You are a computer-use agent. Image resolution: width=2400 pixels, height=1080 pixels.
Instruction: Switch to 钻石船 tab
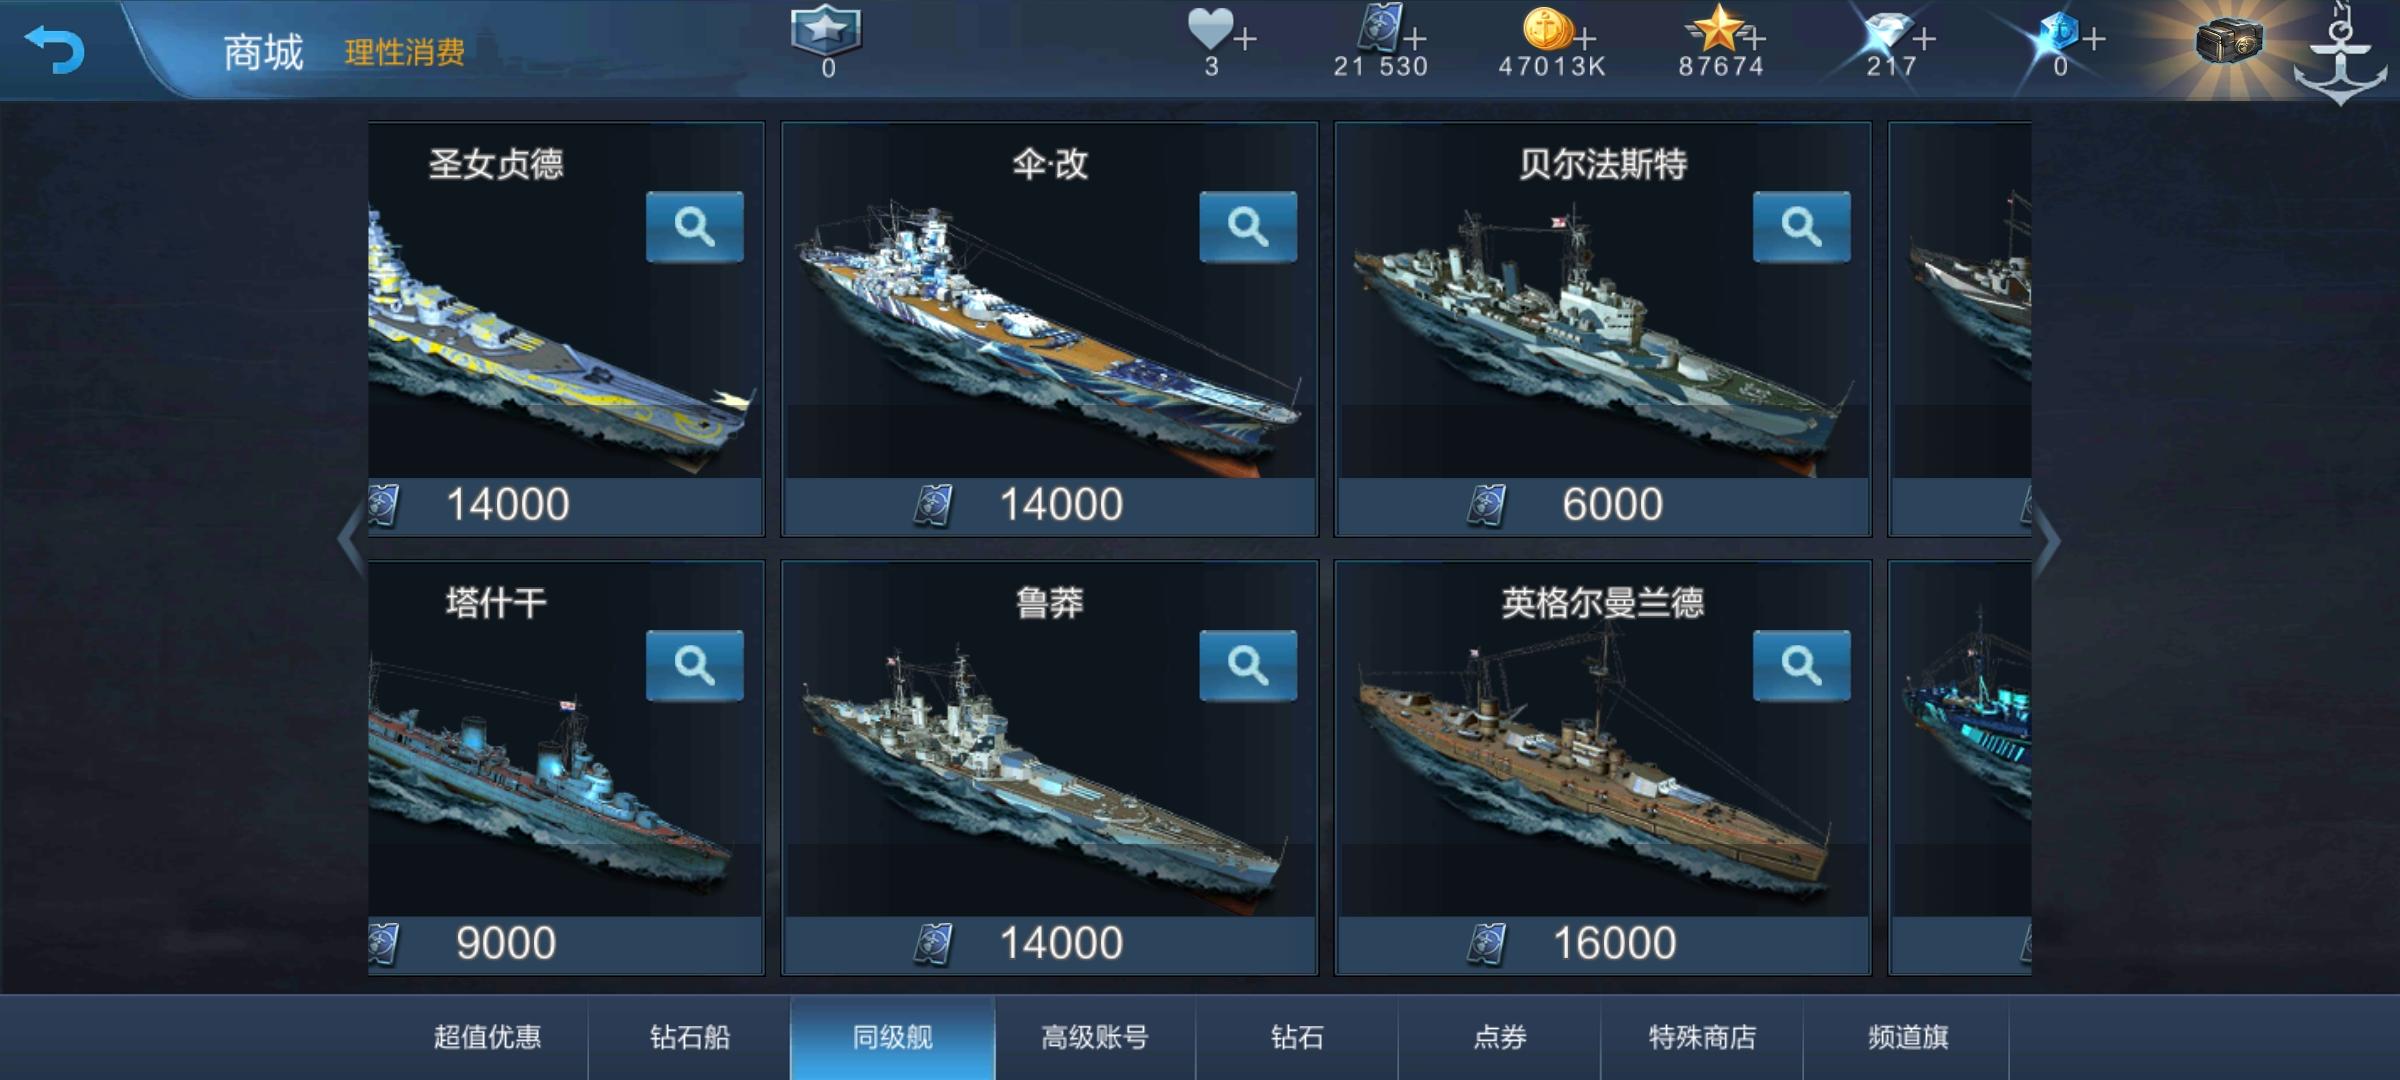pyautogui.click(x=690, y=1038)
